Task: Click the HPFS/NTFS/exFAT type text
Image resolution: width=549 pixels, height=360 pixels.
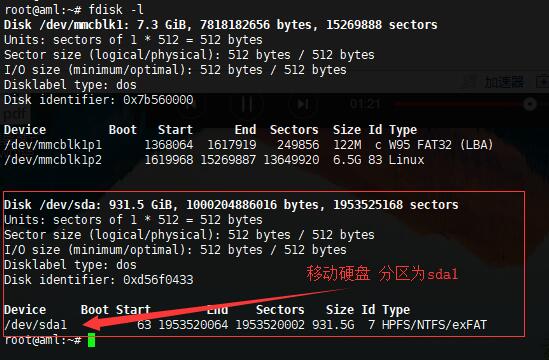Action: coord(434,325)
